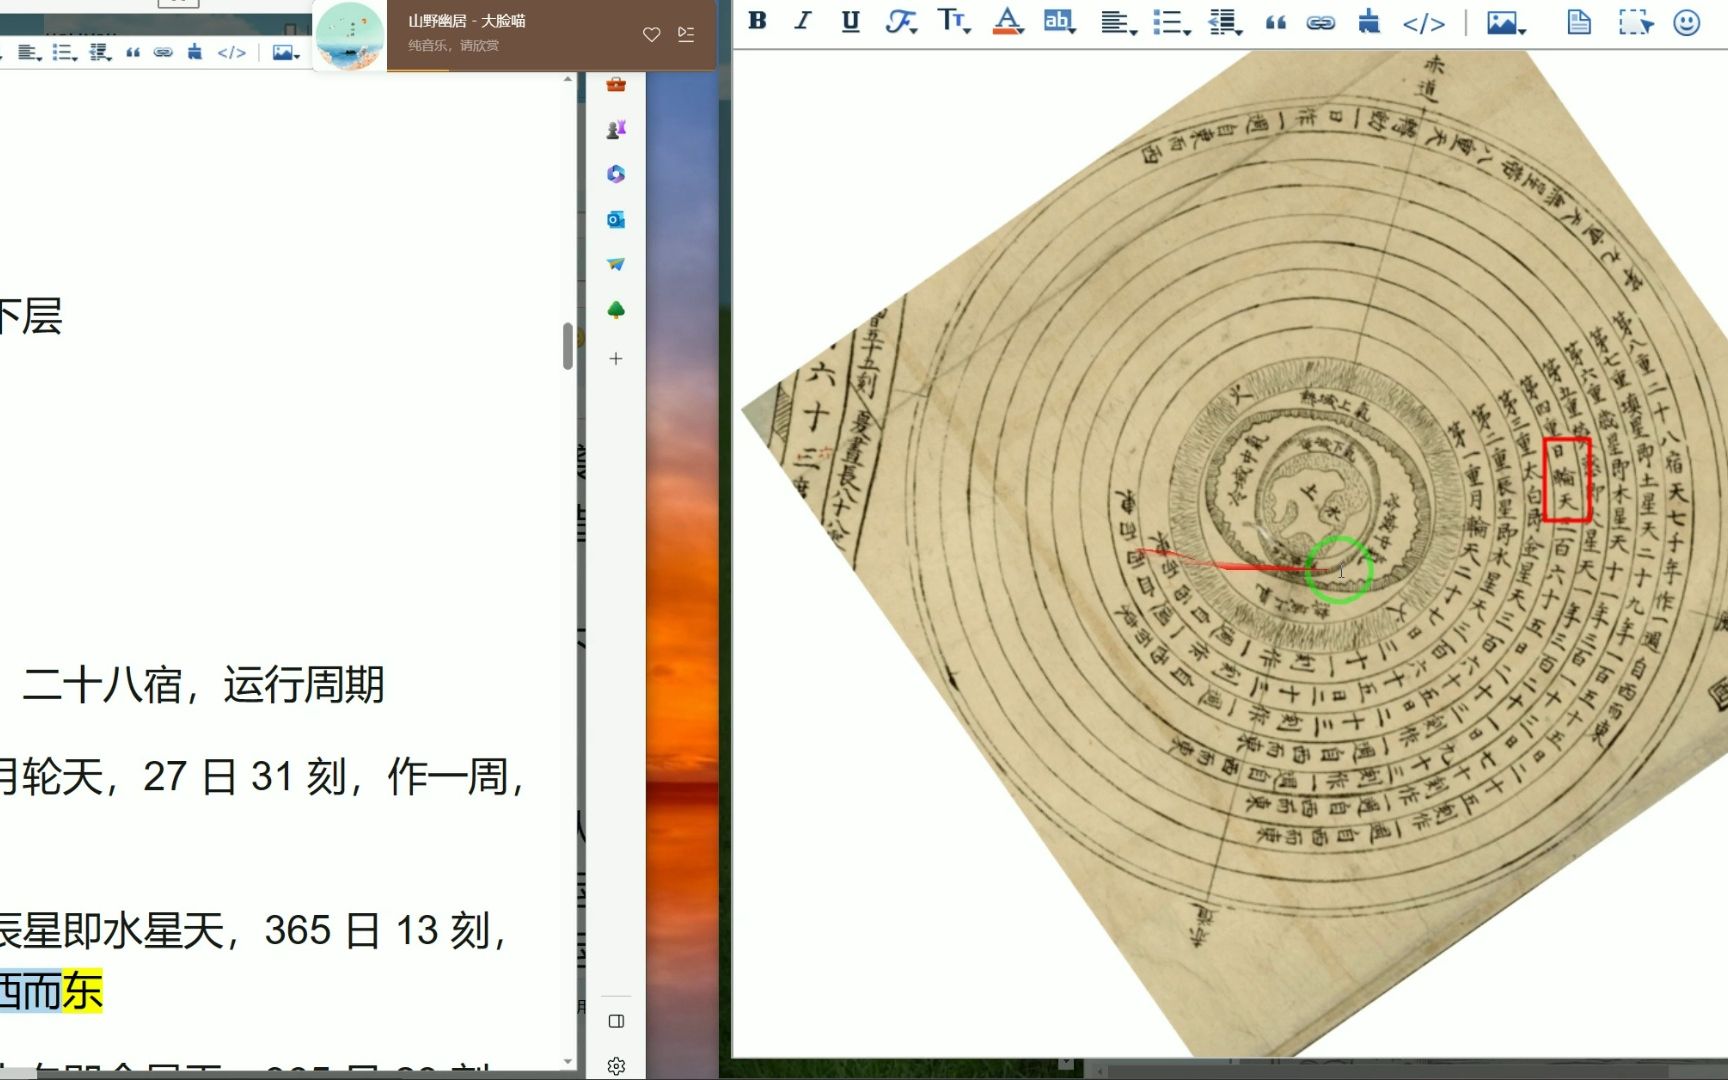1728x1080 pixels.
Task: Toggle sidebar panel layout icon
Action: click(616, 1021)
